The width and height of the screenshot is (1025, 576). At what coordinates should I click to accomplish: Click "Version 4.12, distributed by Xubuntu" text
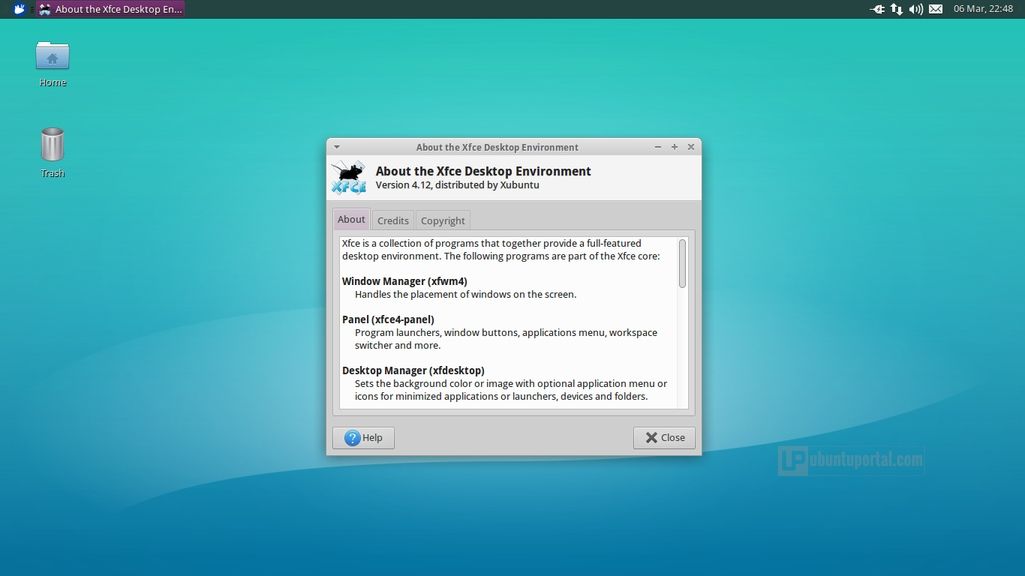click(457, 185)
